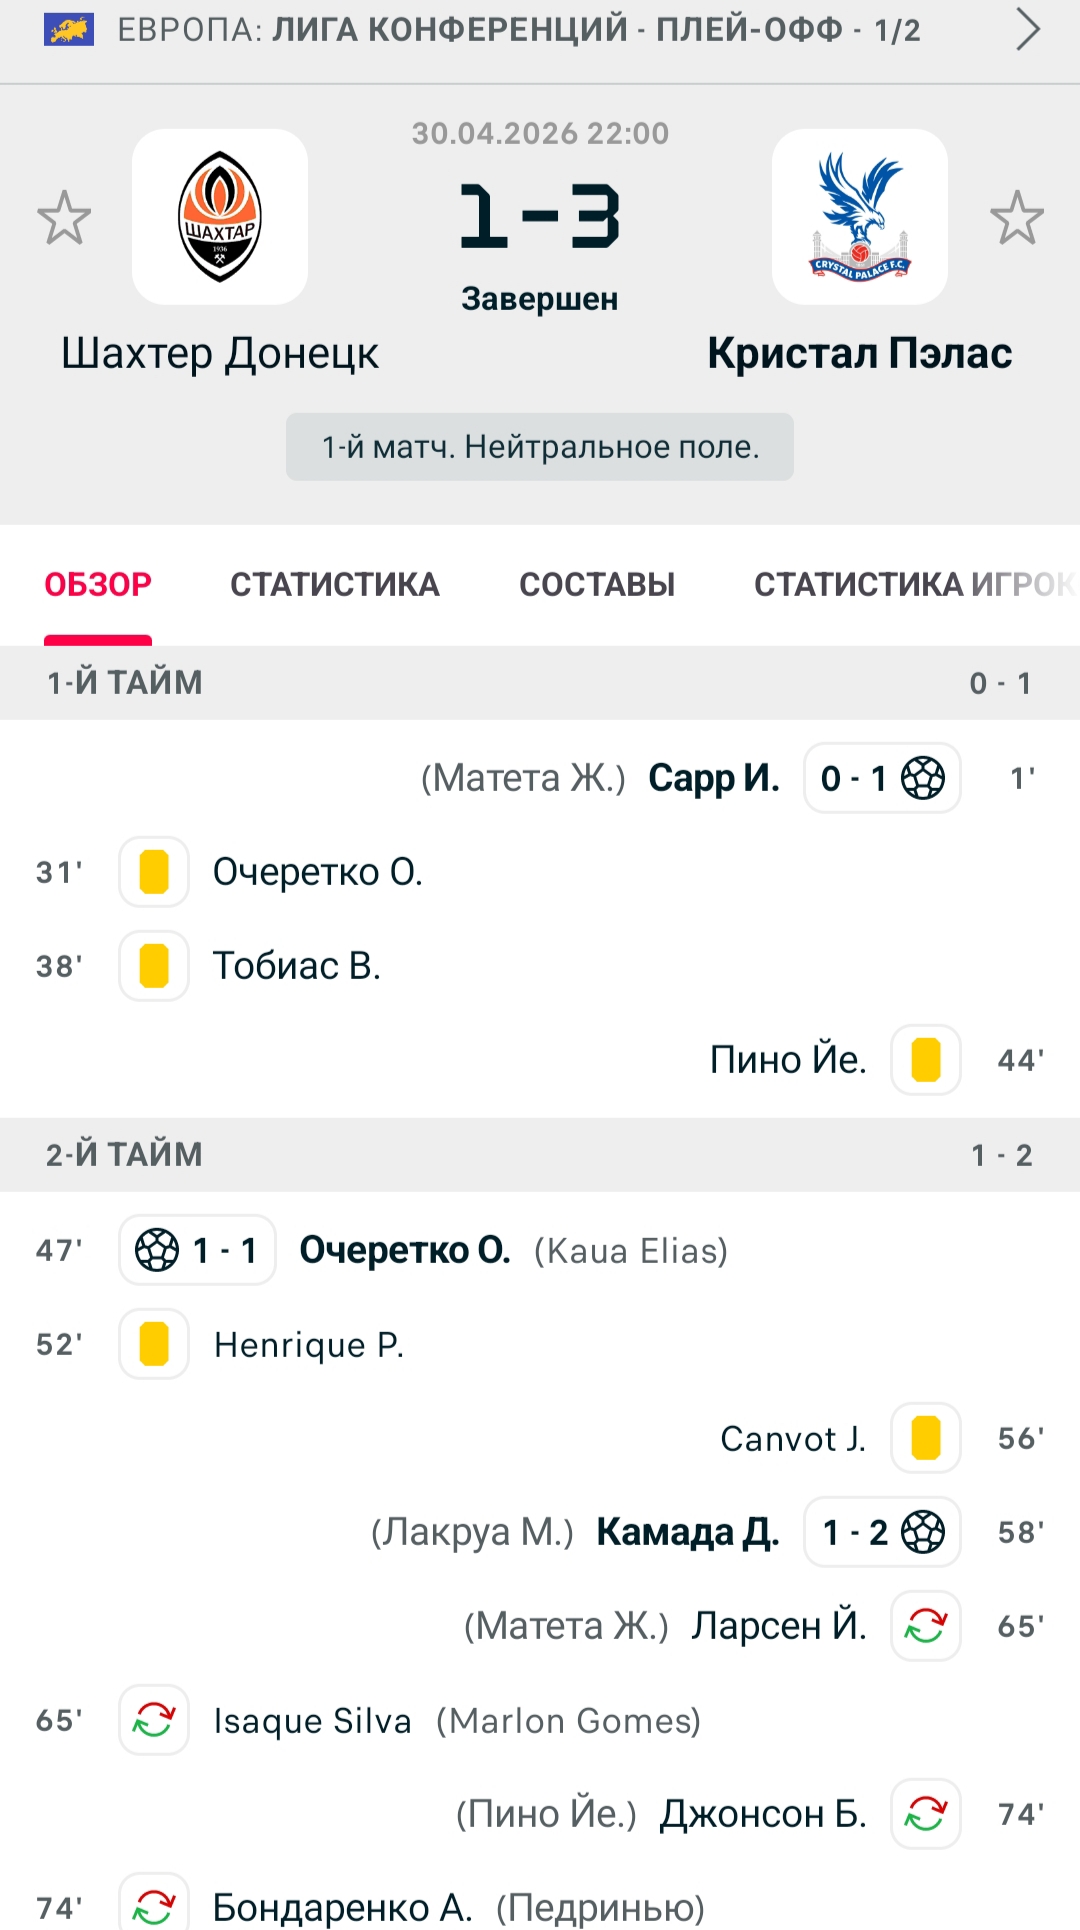Open the Crystal Palace club logo
Image resolution: width=1080 pixels, height=1930 pixels.
pyautogui.click(x=860, y=217)
